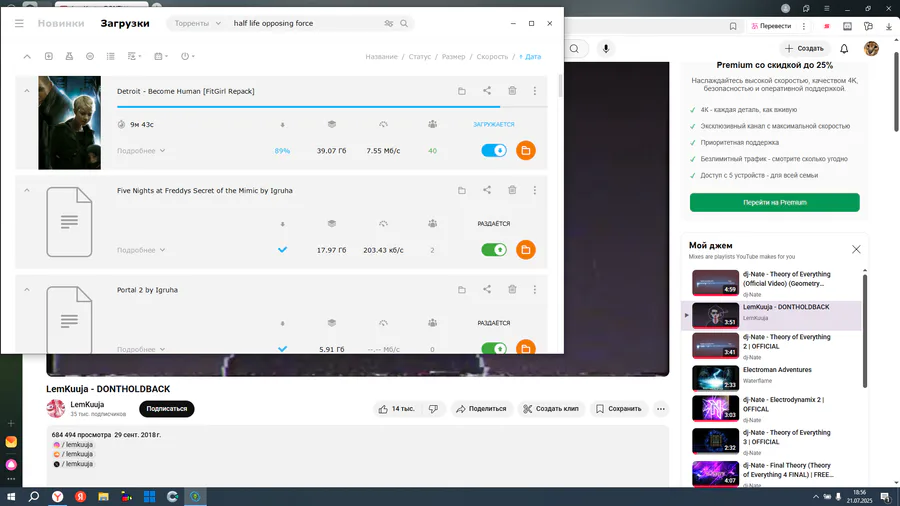Switch to the Загрузки tab
This screenshot has width=900, height=506.
point(125,24)
